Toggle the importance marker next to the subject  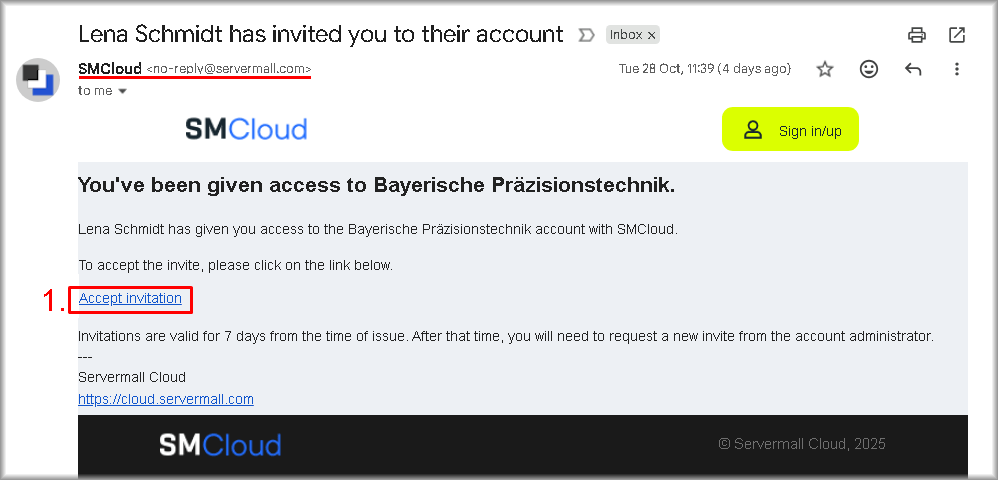point(587,35)
